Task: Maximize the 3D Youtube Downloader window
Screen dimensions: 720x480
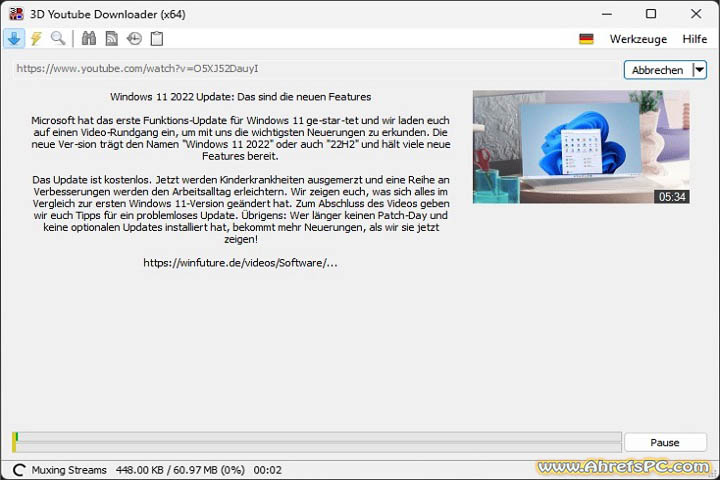Action: [651, 14]
